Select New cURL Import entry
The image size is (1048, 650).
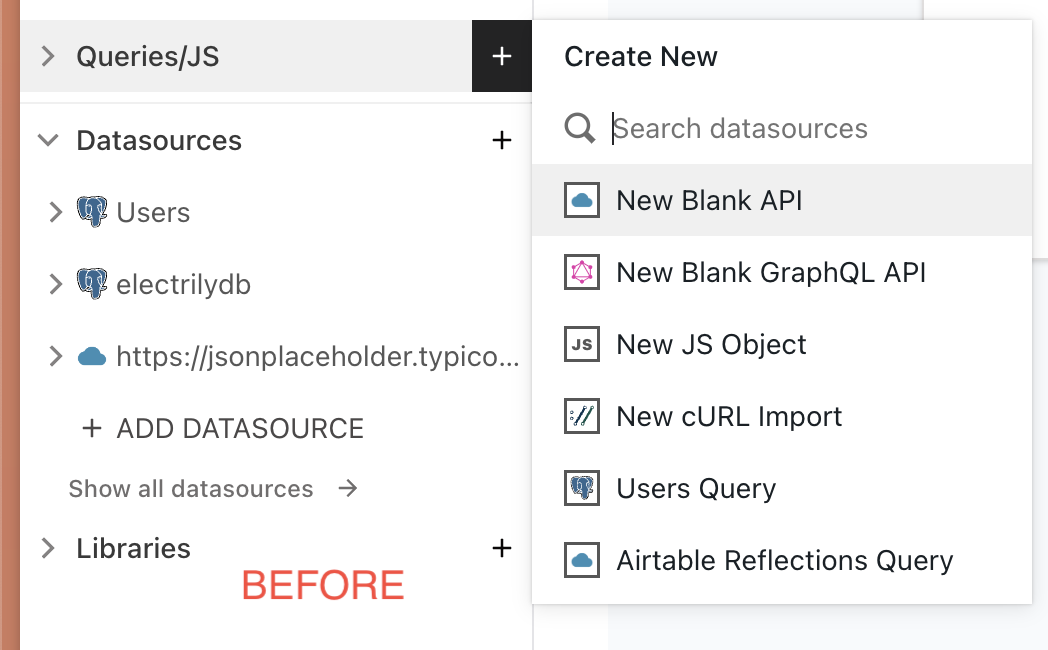[729, 417]
